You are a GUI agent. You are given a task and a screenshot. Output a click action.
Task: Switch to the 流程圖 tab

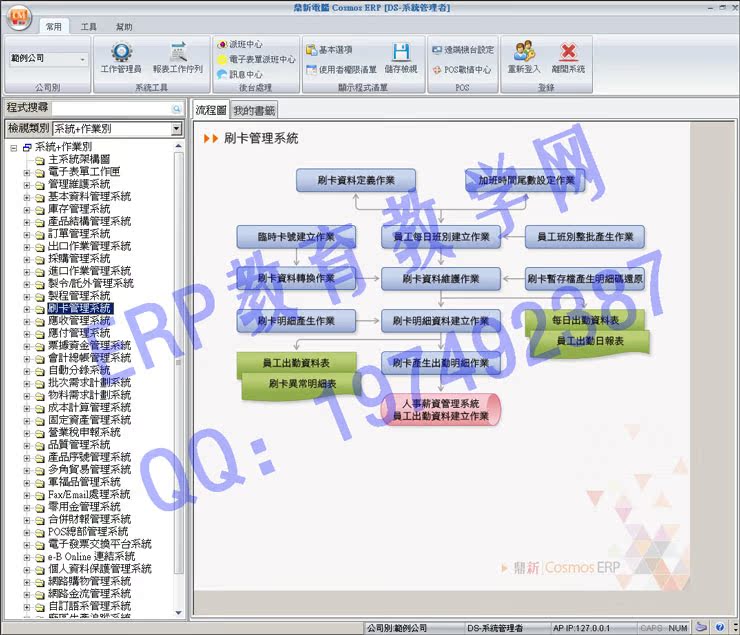(x=210, y=110)
